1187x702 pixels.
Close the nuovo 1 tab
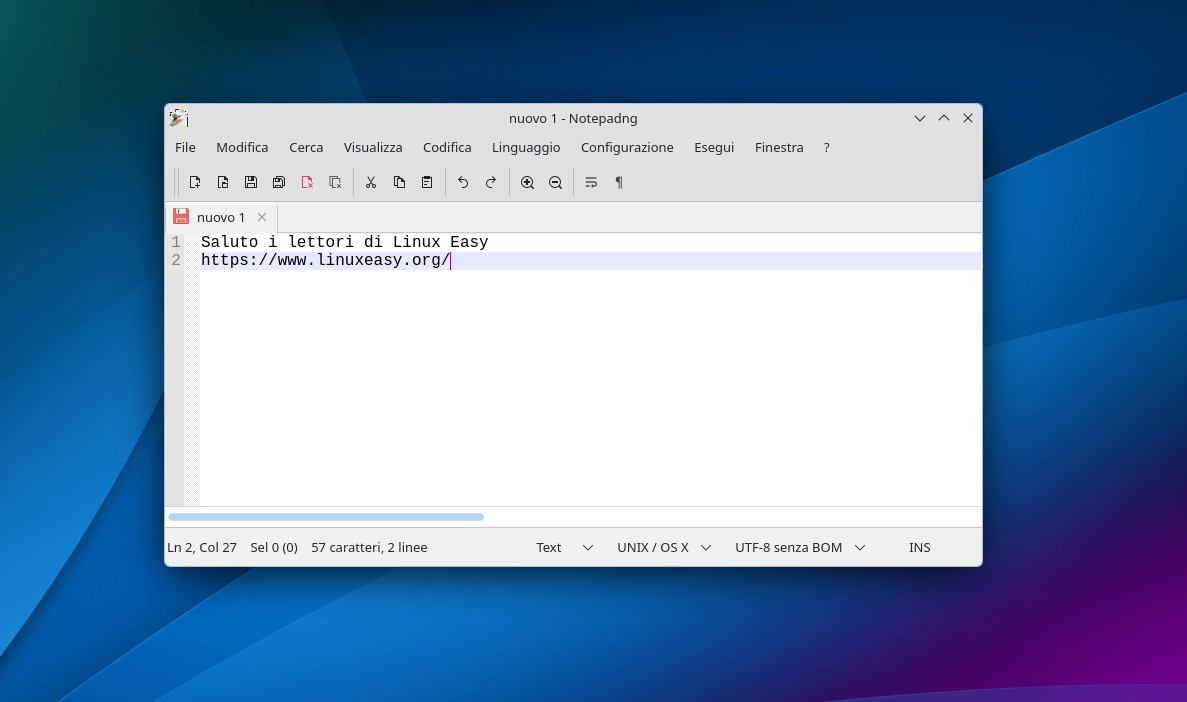262,217
